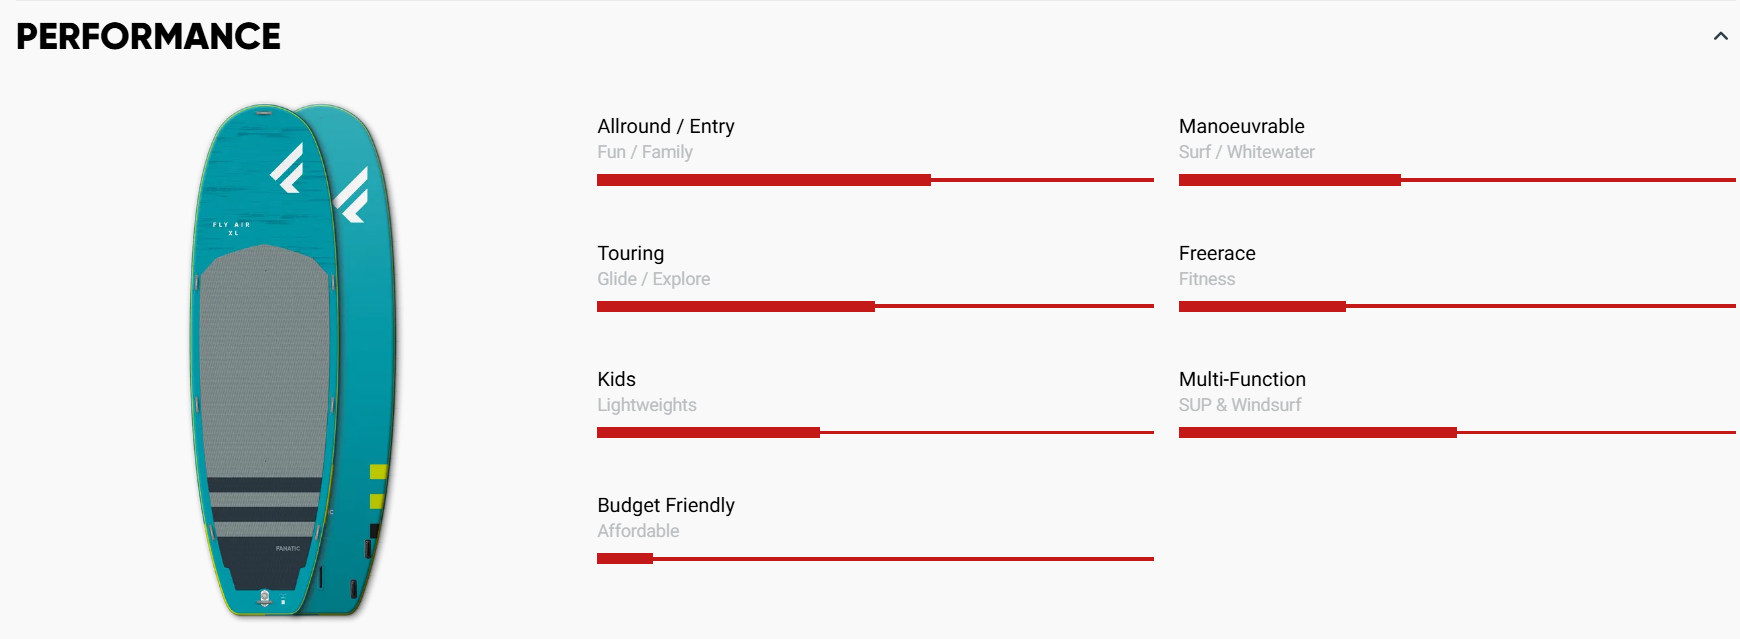This screenshot has width=1740, height=639.
Task: Click the Multi-Function rating bar
Action: (x=1456, y=432)
